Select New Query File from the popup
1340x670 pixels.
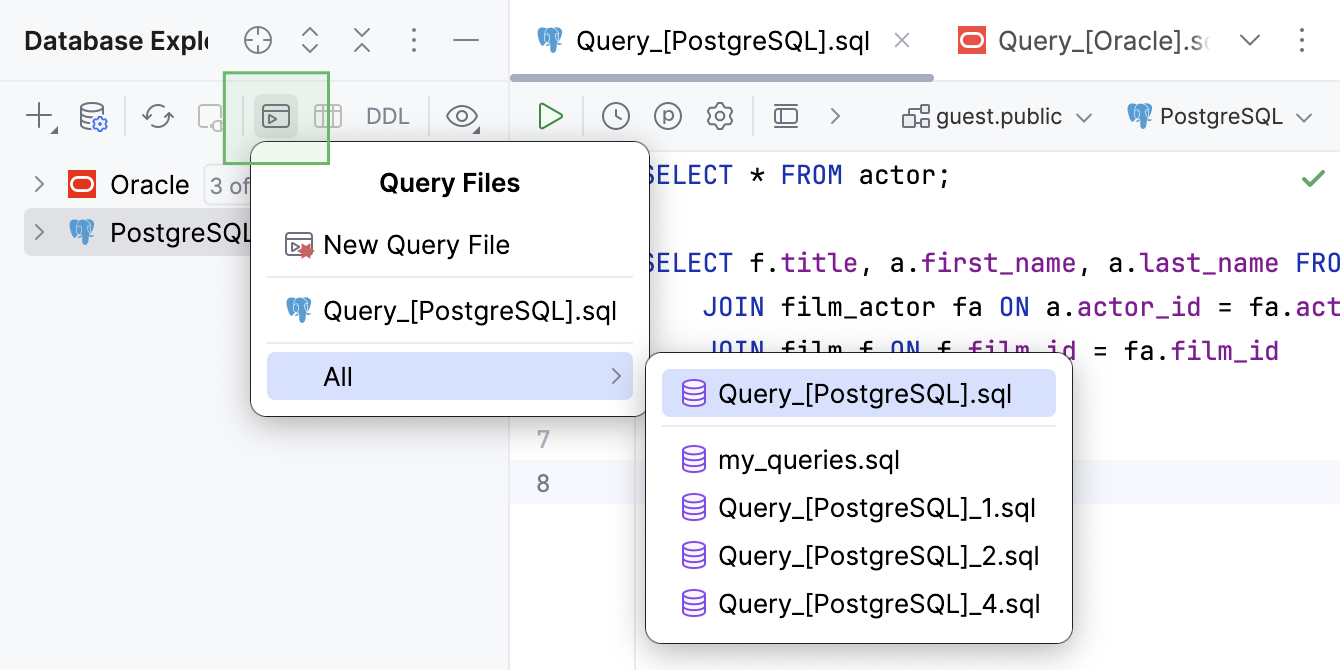[x=416, y=245]
